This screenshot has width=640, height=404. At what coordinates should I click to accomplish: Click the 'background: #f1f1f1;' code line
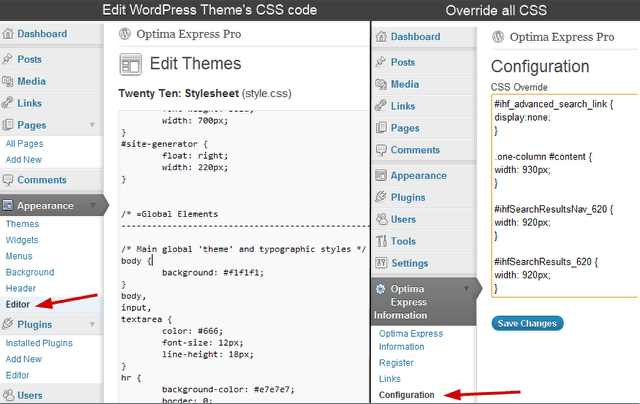pyautogui.click(x=213, y=272)
